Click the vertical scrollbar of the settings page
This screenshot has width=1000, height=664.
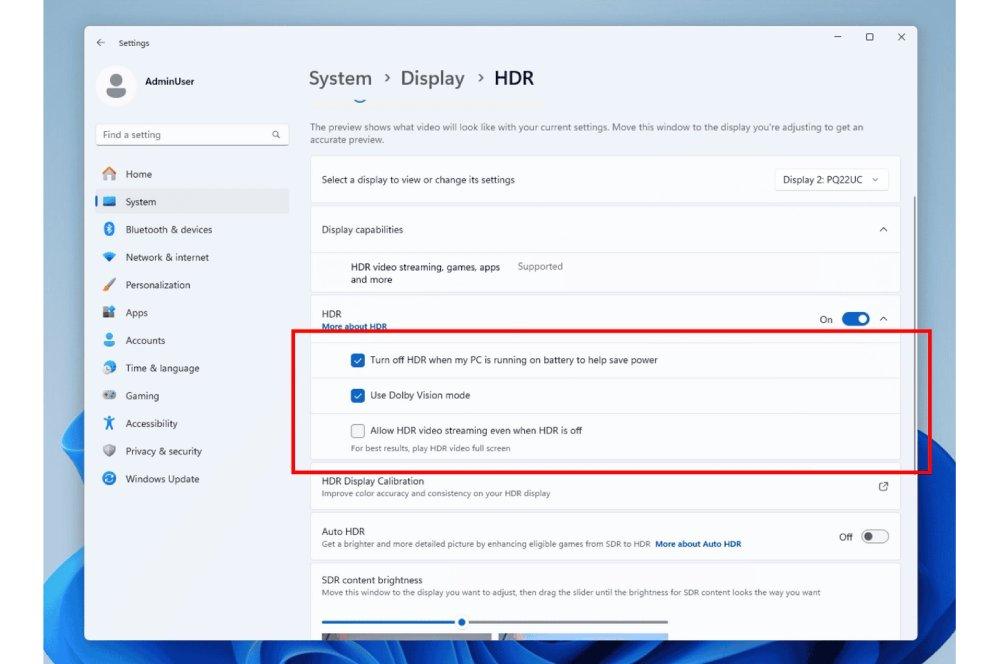(914, 332)
